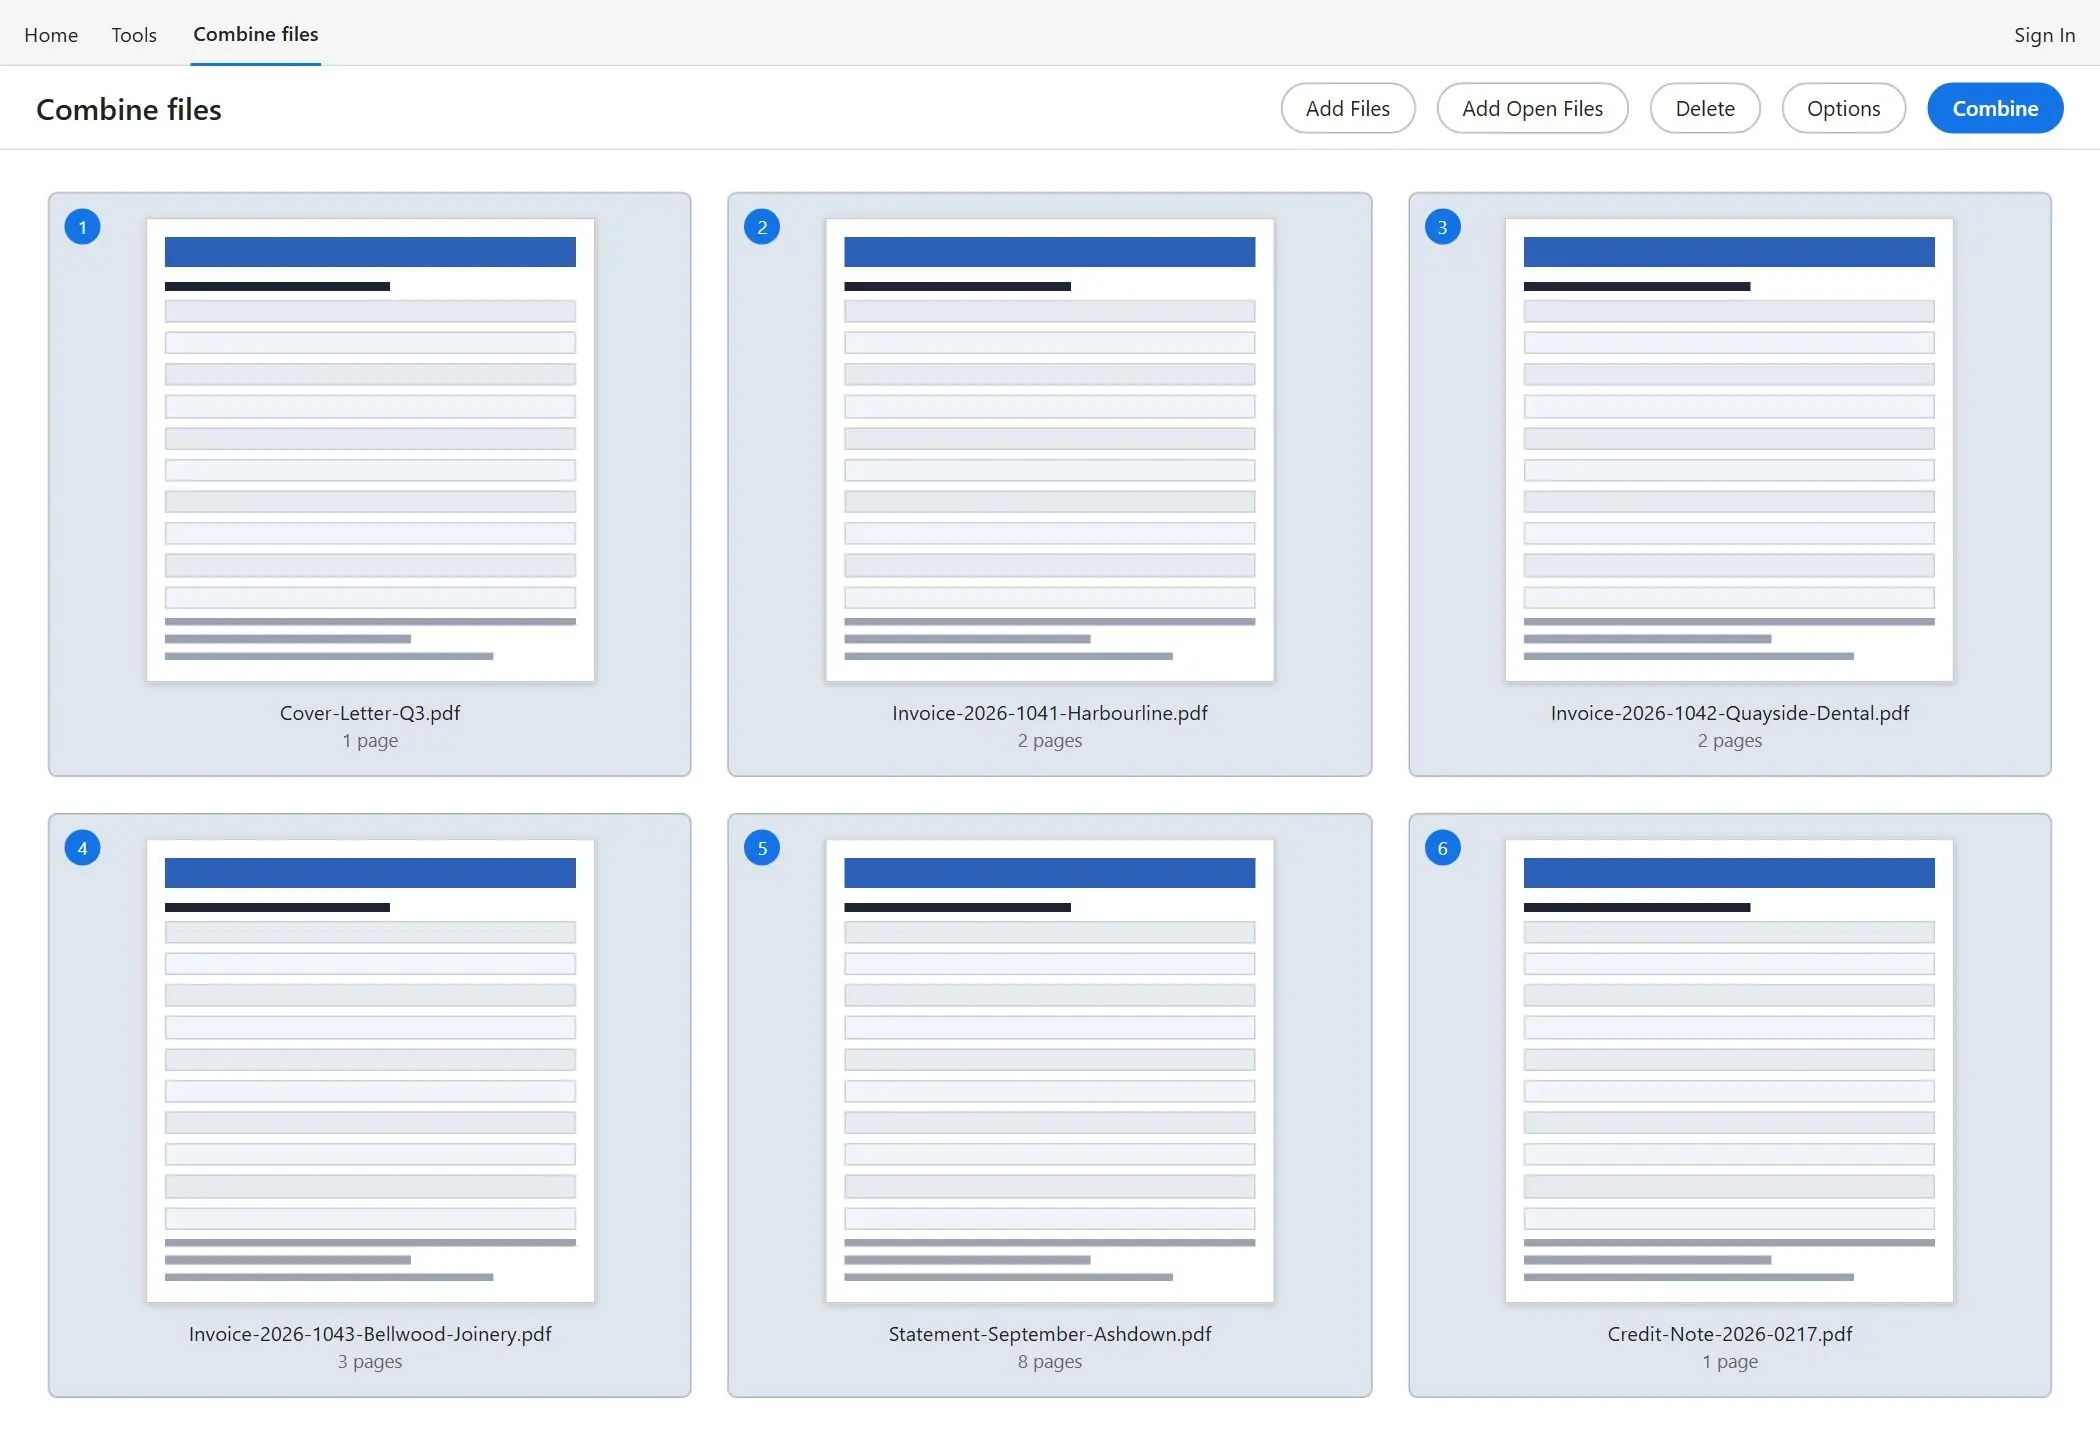Switch to the Tools tab
This screenshot has height=1440, width=2100.
pyautogui.click(x=134, y=35)
